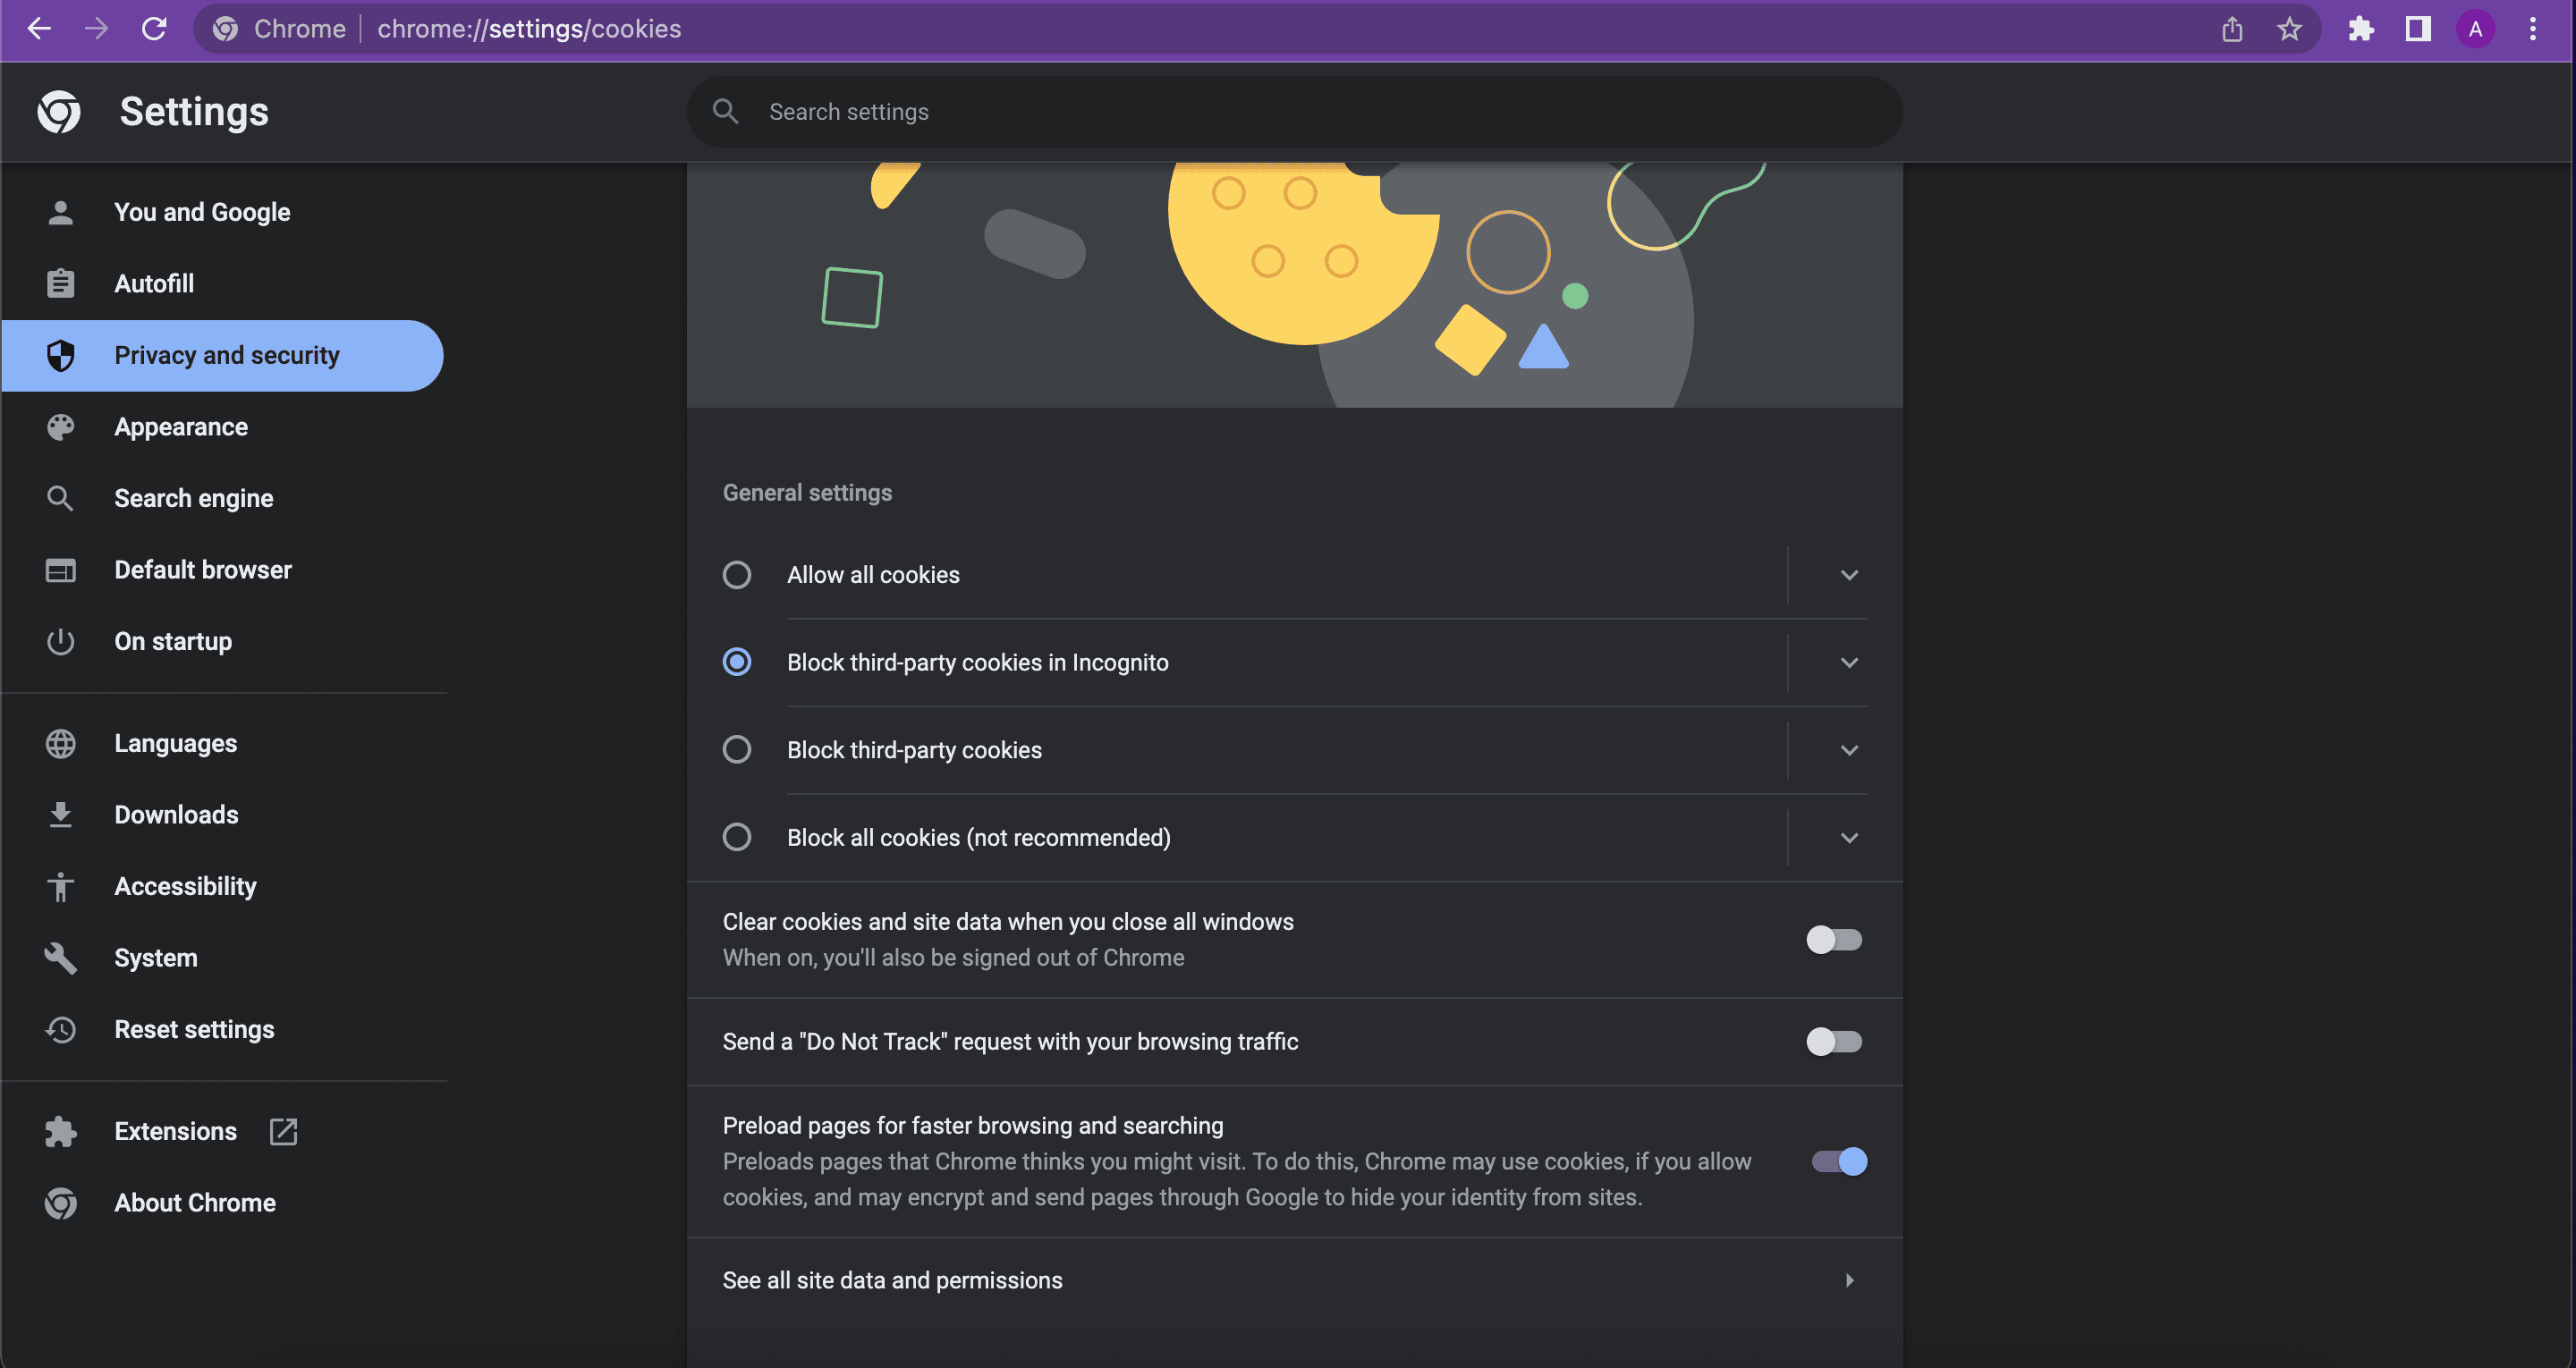Click the System wrench icon
Screen dimensions: 2576x1368
(x=58, y=956)
